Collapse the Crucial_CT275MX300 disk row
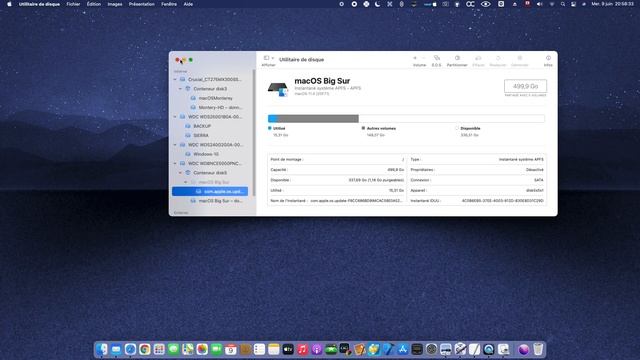Viewport: 640px width, 360px height. (x=175, y=80)
